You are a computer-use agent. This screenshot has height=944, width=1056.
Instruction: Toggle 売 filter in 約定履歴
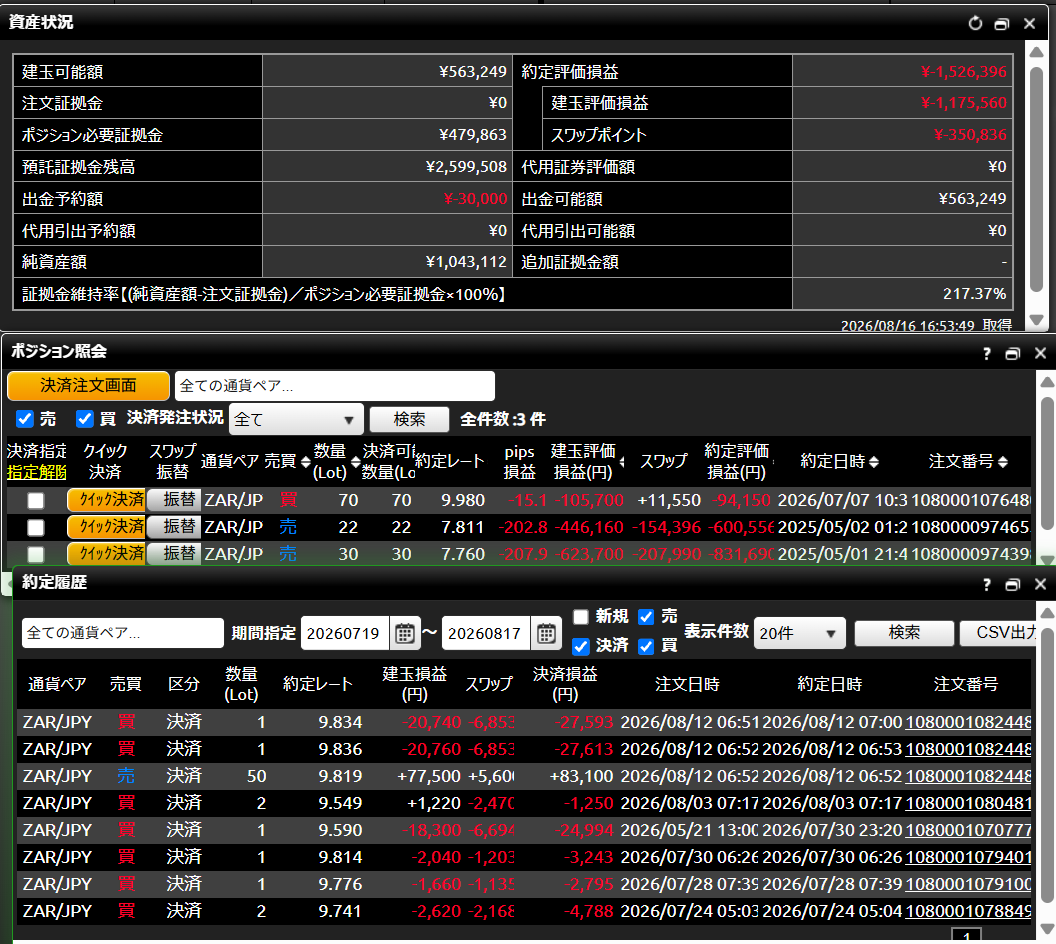pos(646,617)
